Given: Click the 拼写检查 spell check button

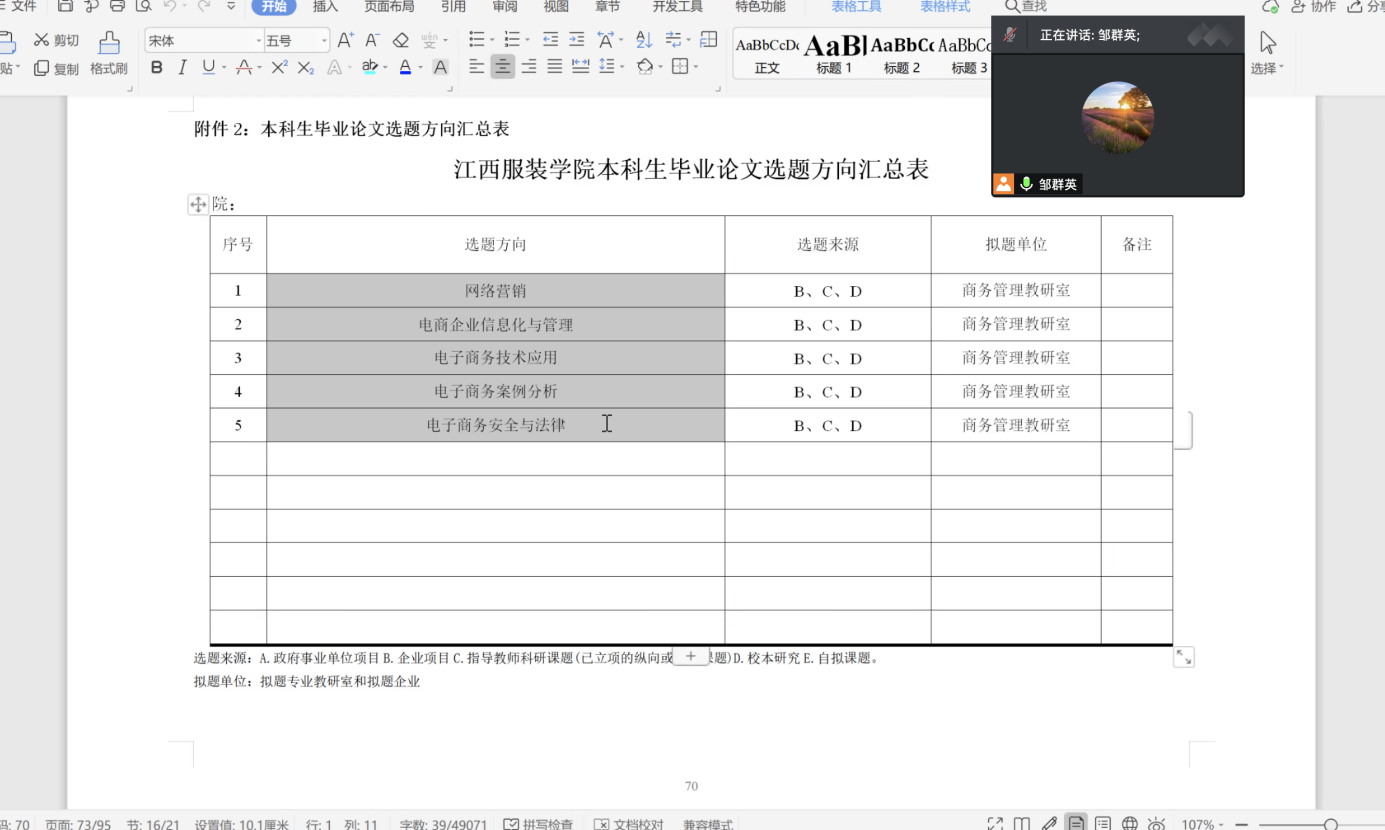Looking at the screenshot, I should coord(539,824).
